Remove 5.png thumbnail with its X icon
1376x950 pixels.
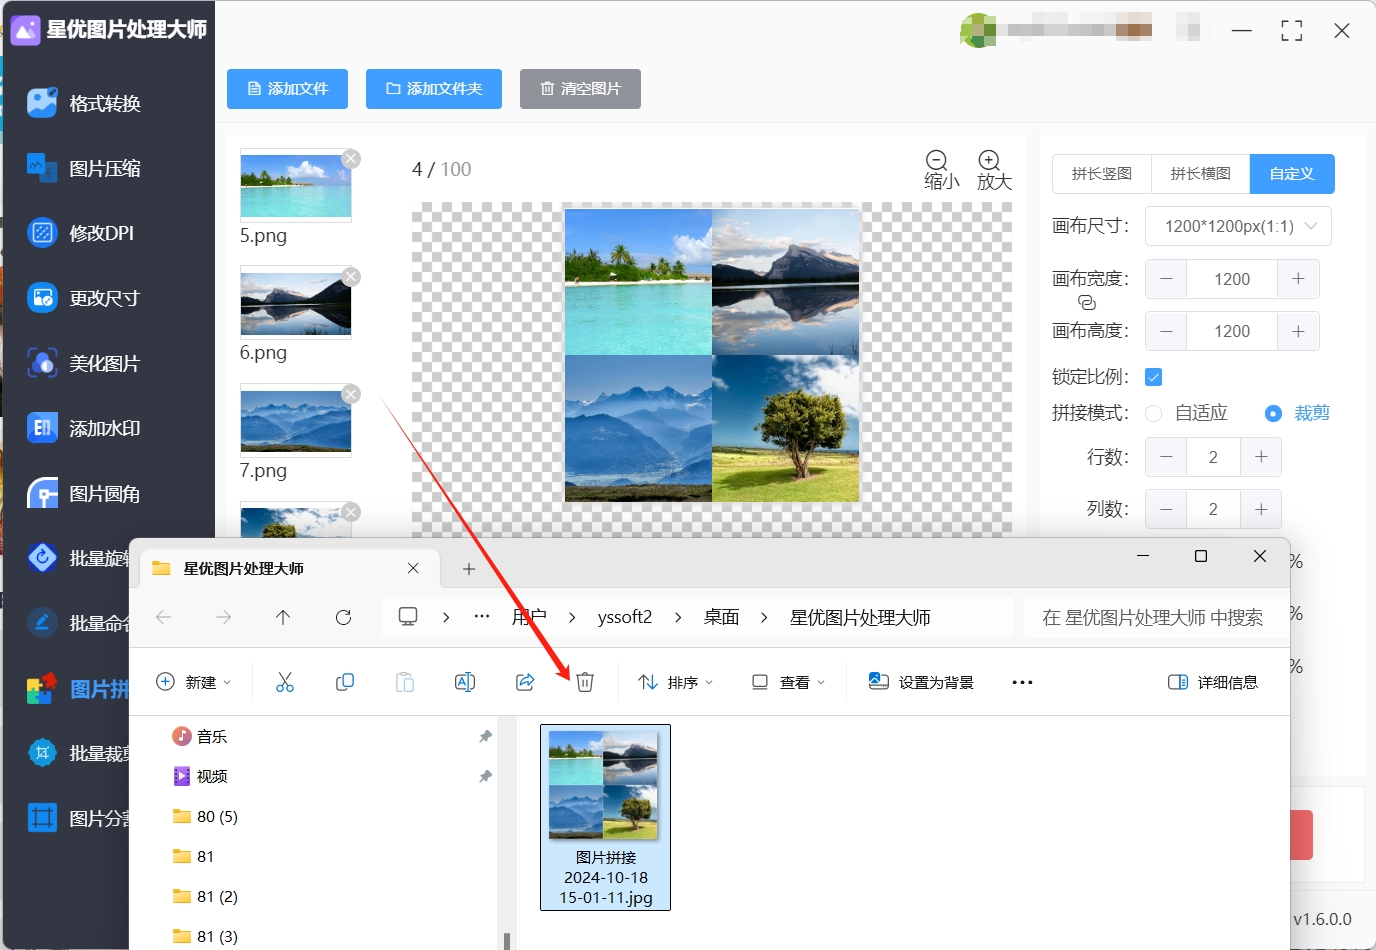[x=351, y=159]
